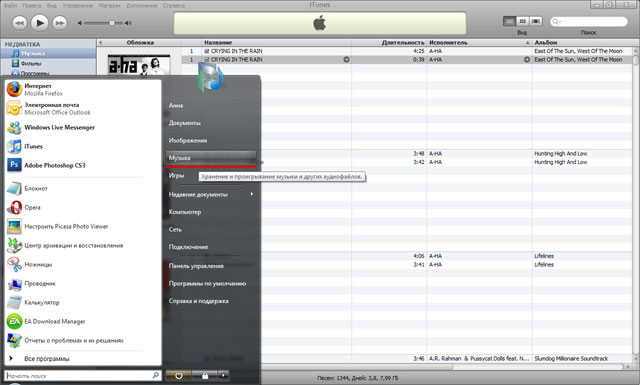The height and width of the screenshot is (385, 640).
Task: Switch iTunes to list view
Action: click(509, 21)
